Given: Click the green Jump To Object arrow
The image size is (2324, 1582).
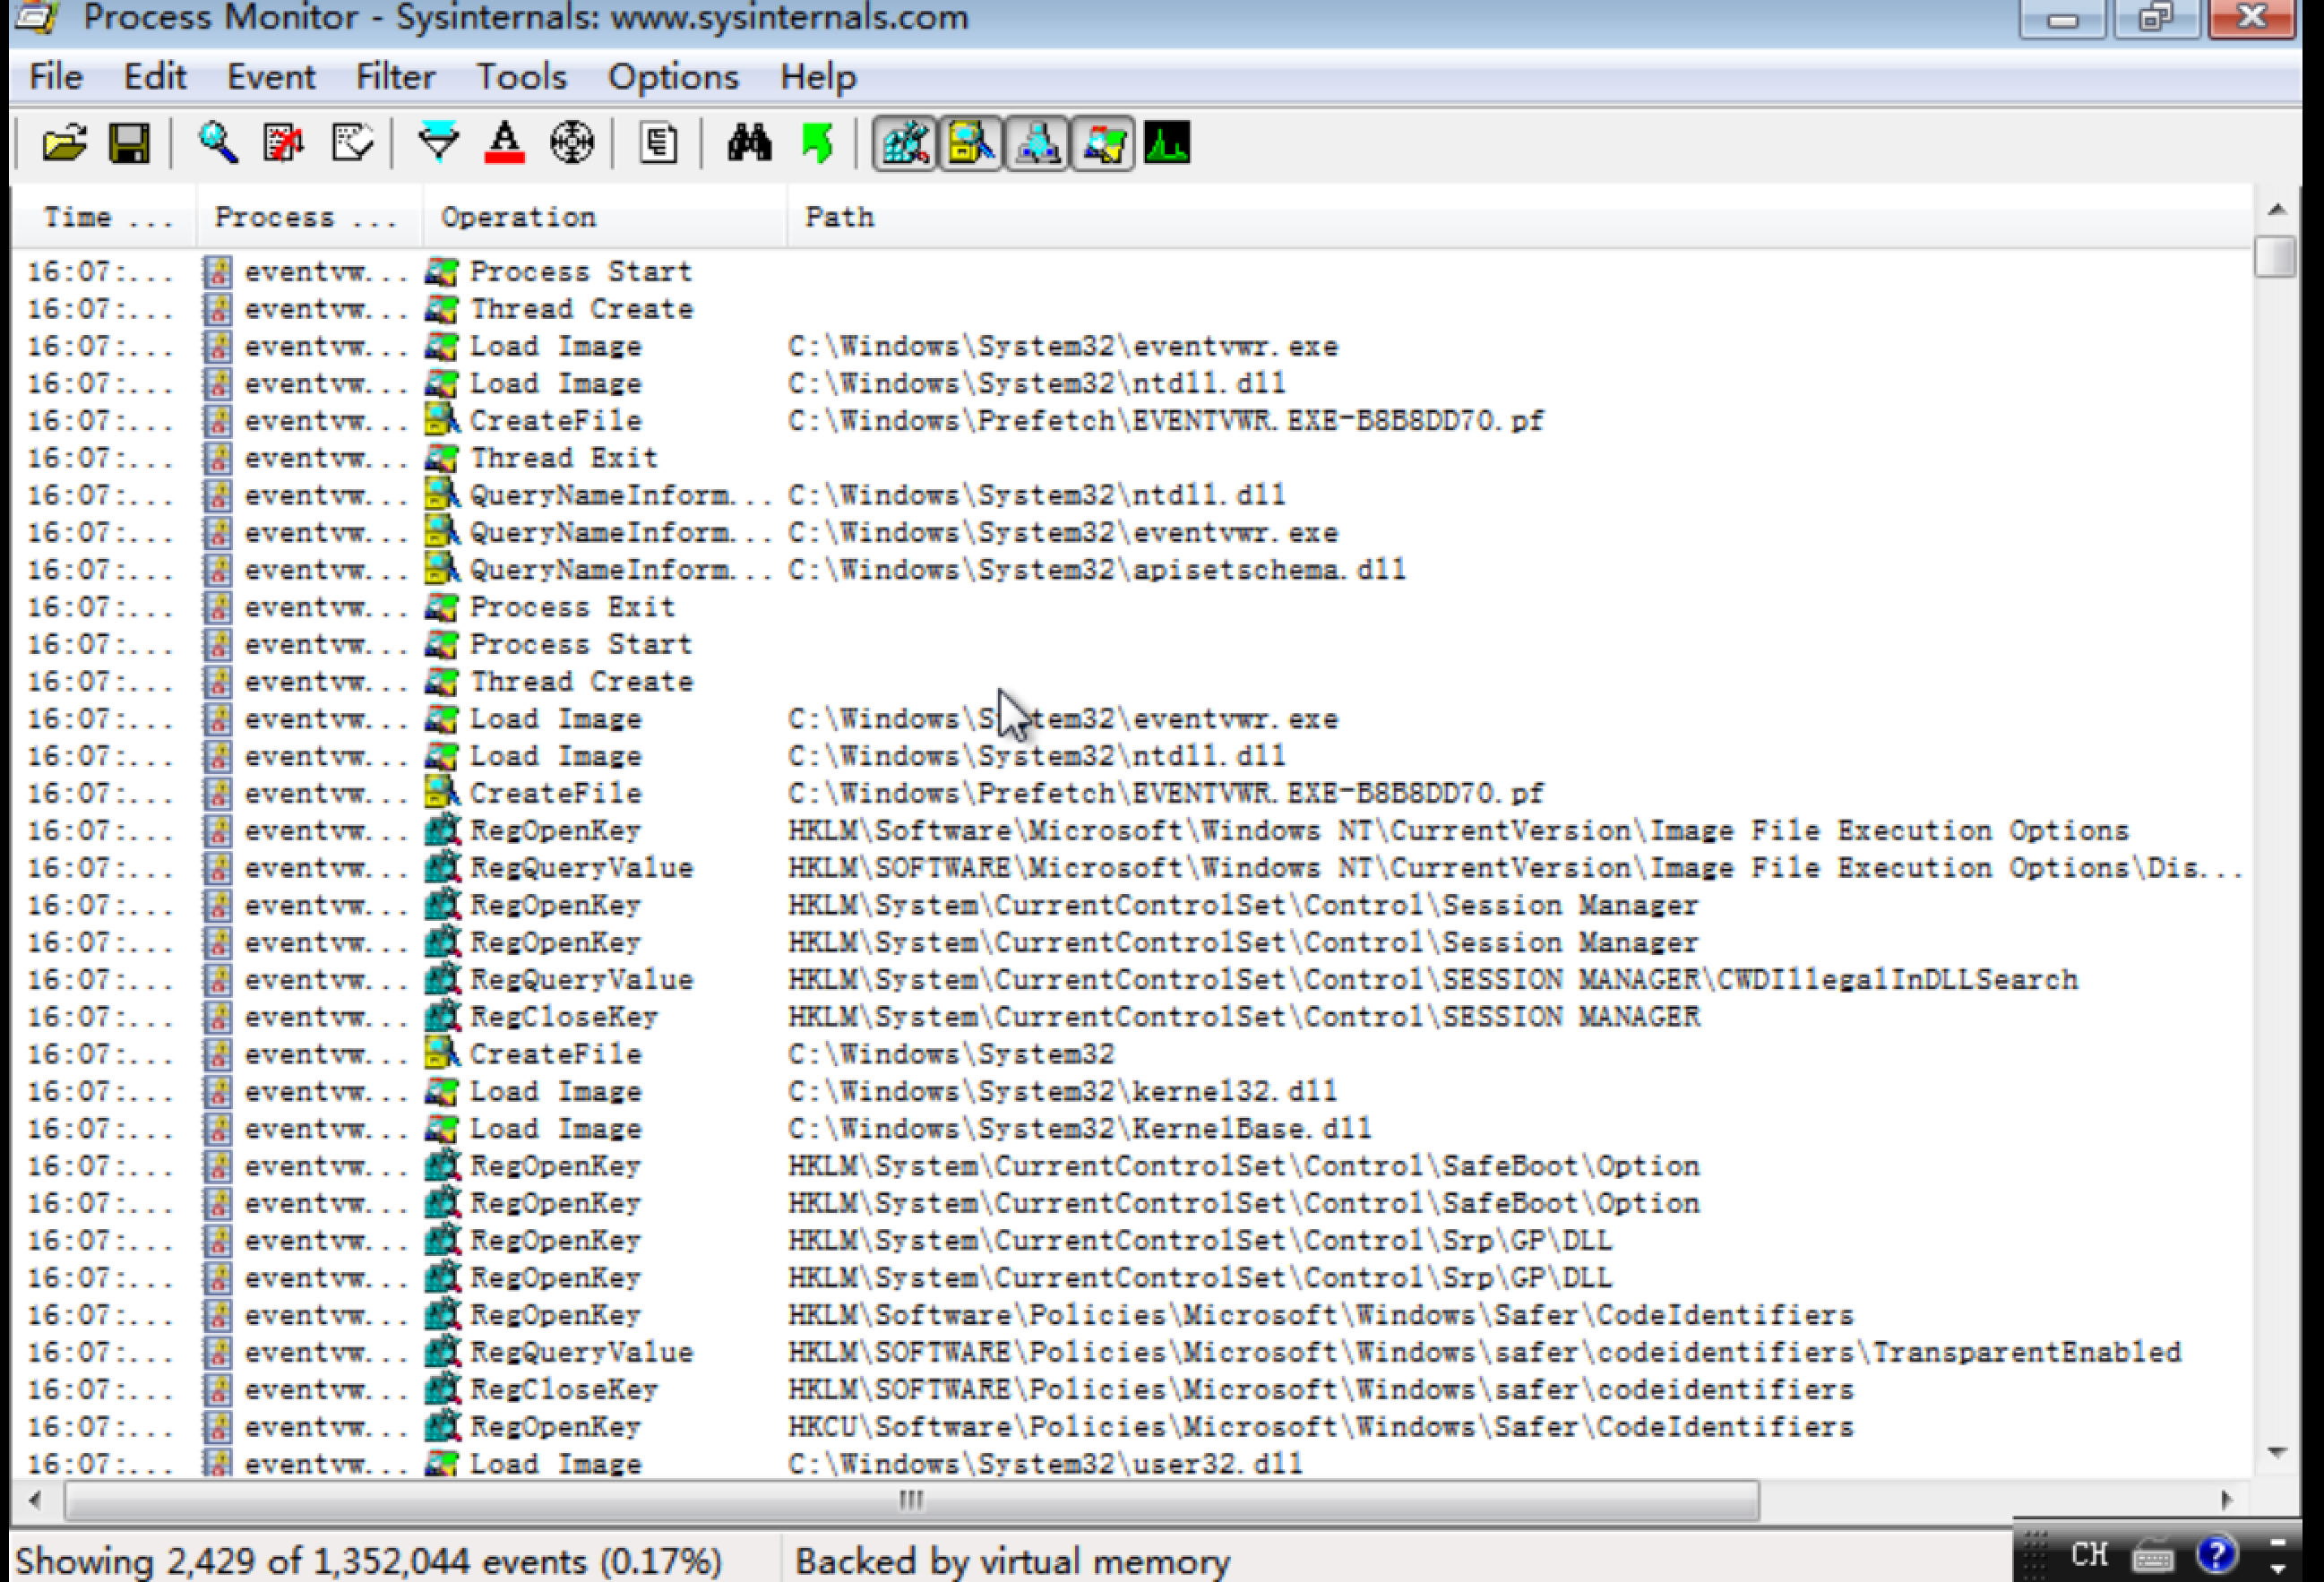Looking at the screenshot, I should [817, 144].
